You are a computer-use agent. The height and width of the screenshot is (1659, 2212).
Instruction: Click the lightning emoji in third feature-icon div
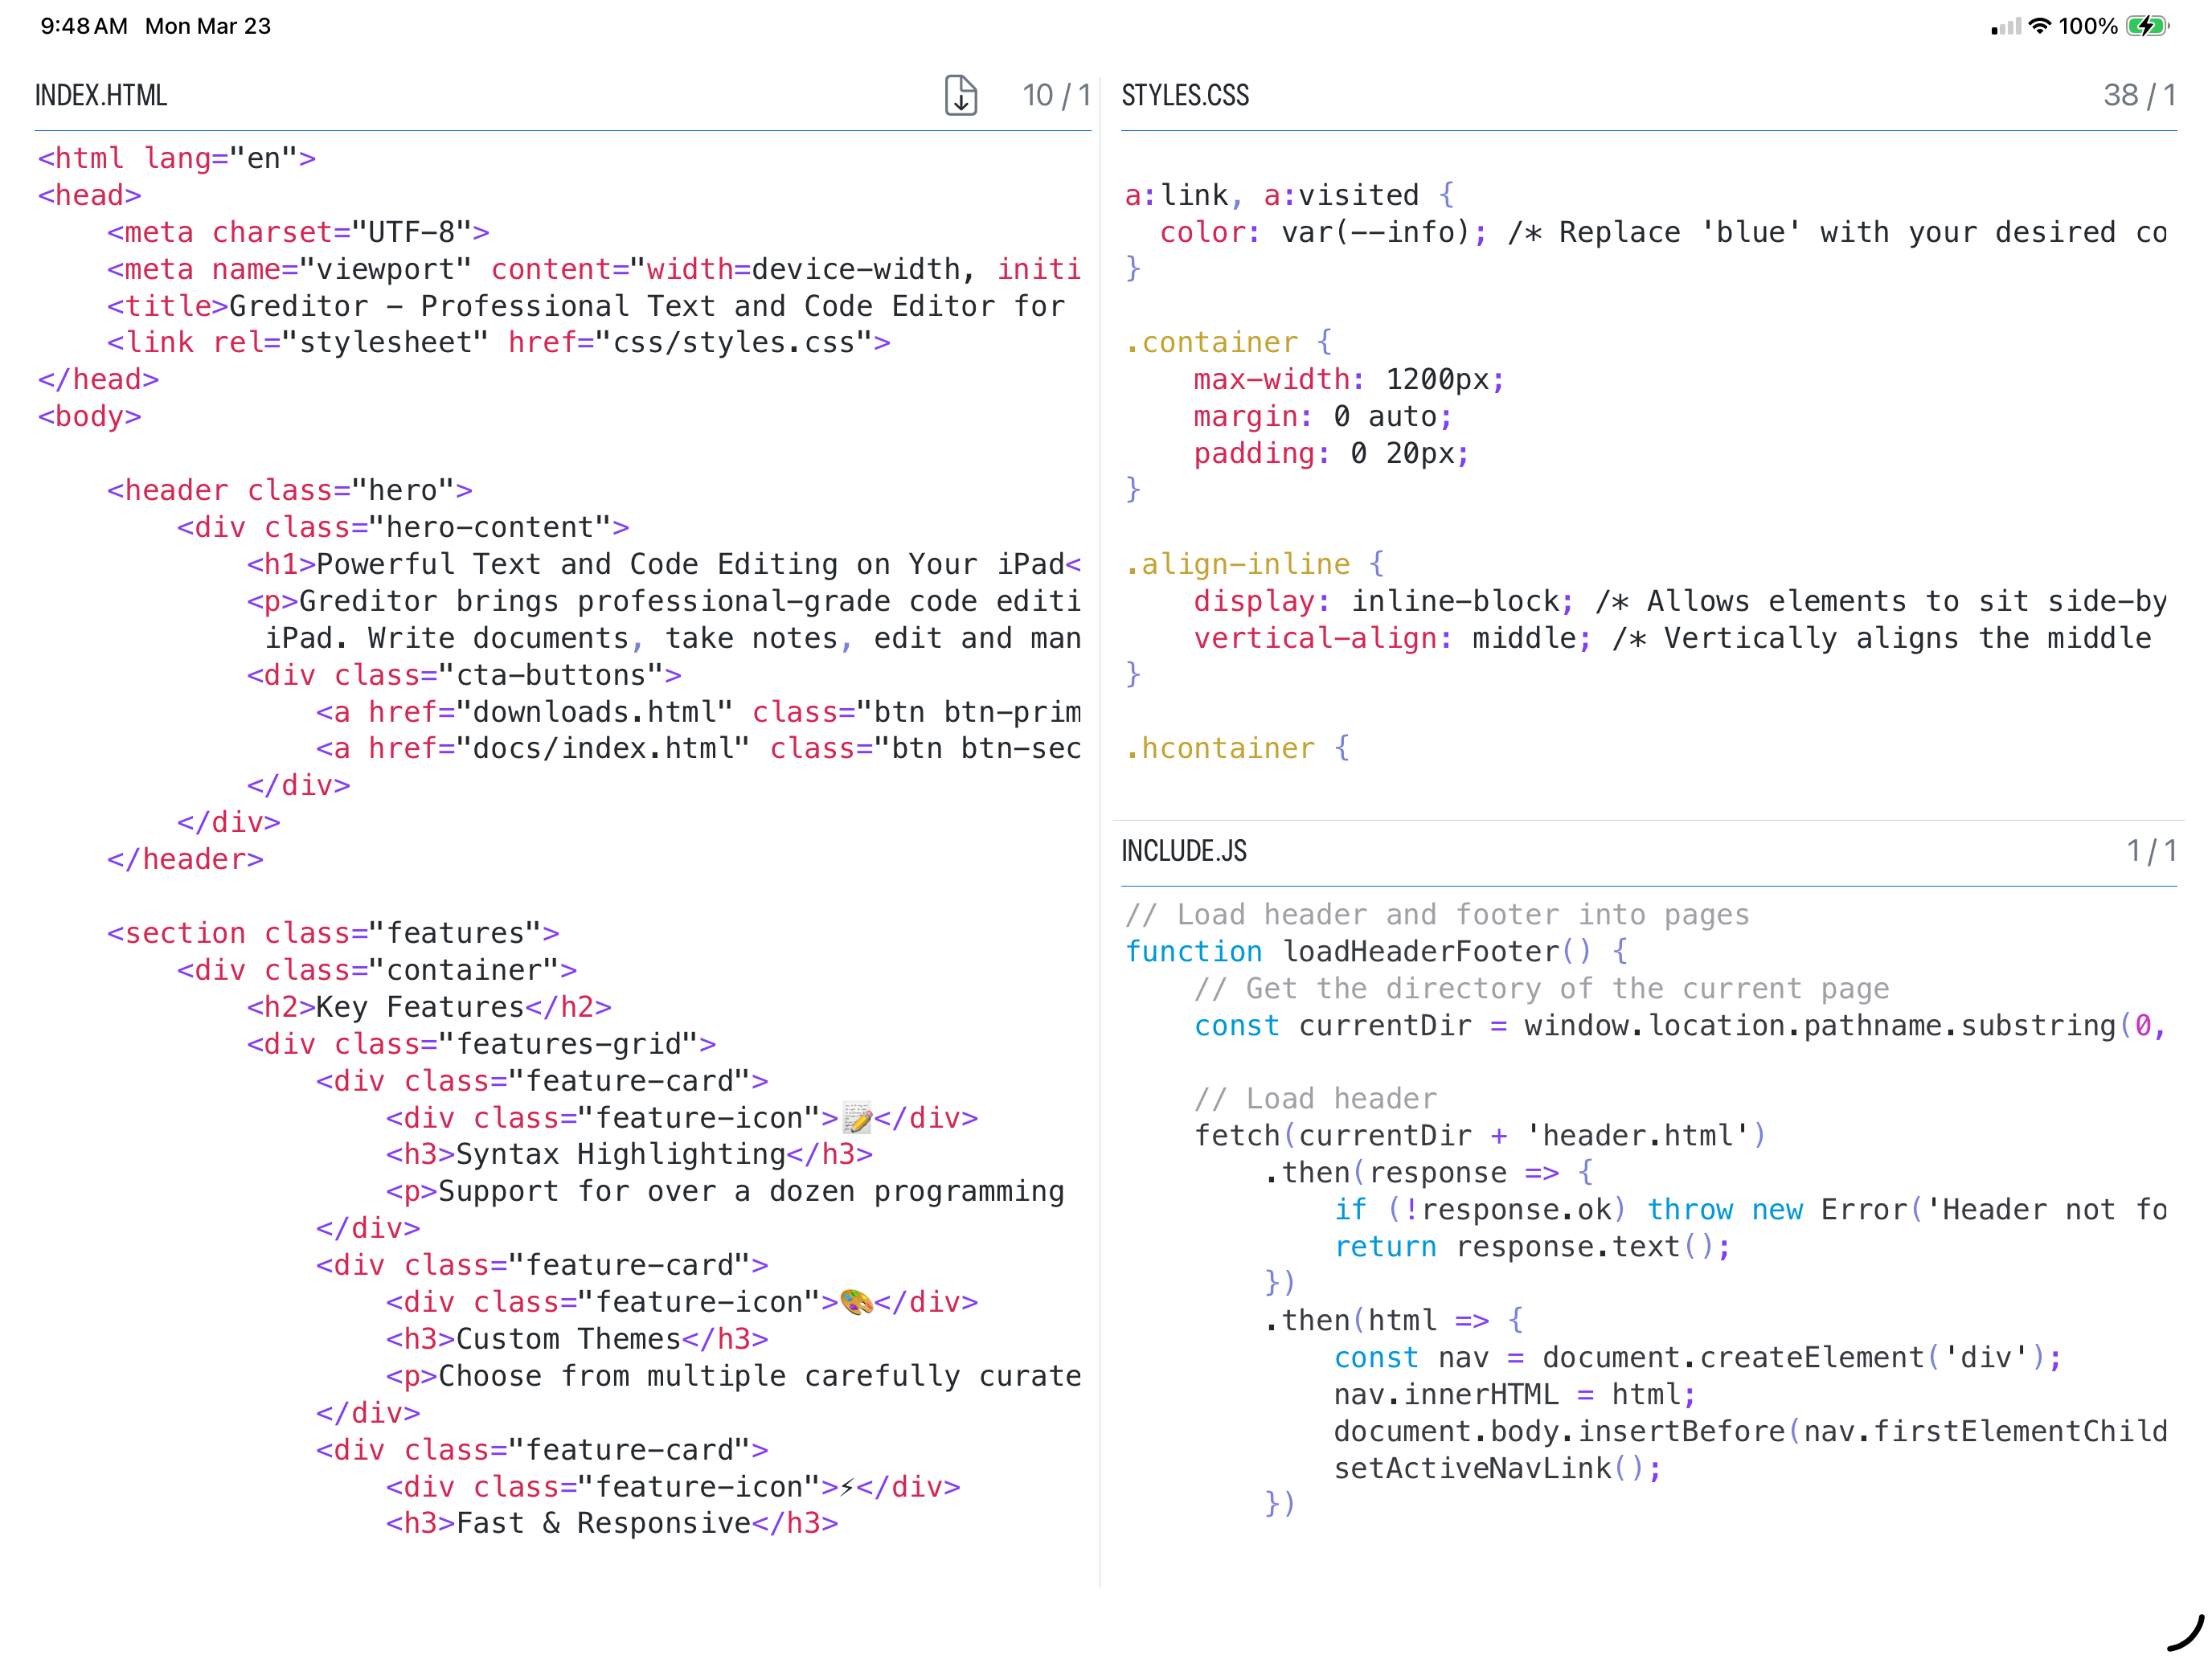click(847, 1487)
